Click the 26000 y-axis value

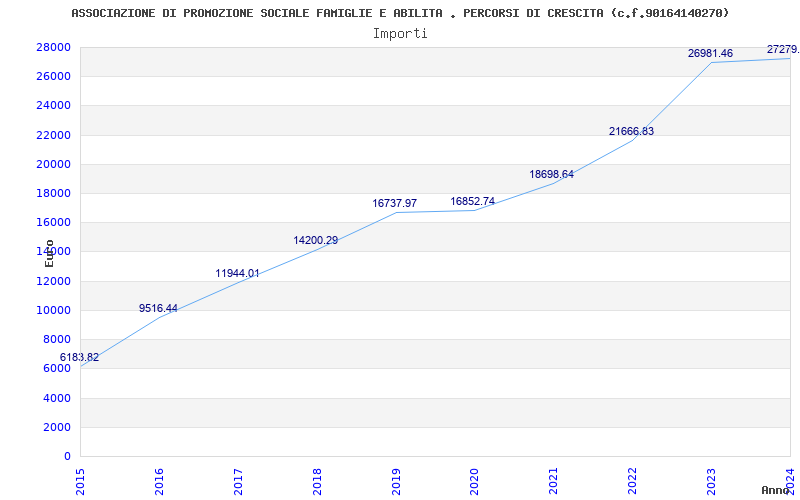click(x=54, y=77)
